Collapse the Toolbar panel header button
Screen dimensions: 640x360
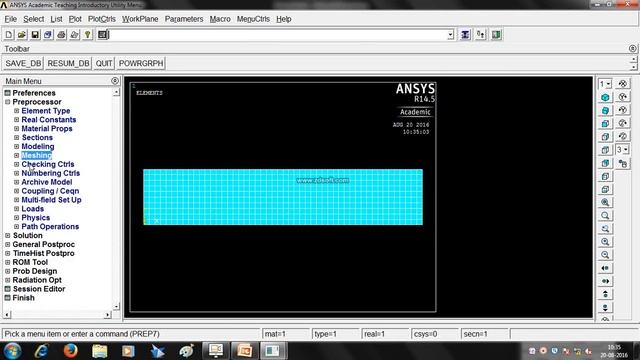click(632, 49)
